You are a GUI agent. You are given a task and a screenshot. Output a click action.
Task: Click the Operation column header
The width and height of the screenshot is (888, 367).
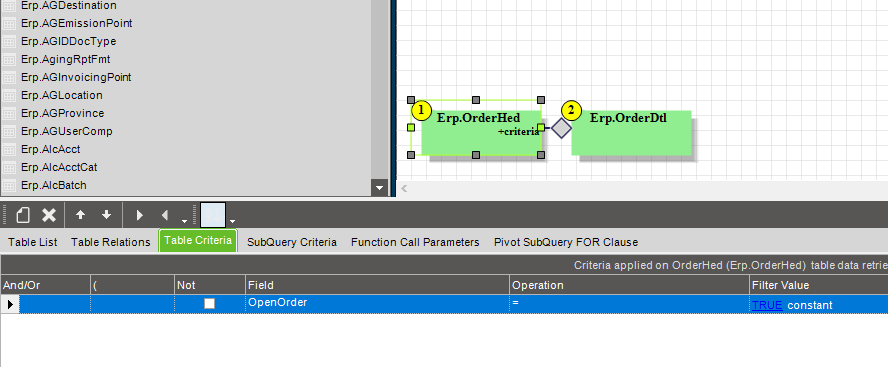[x=629, y=285]
